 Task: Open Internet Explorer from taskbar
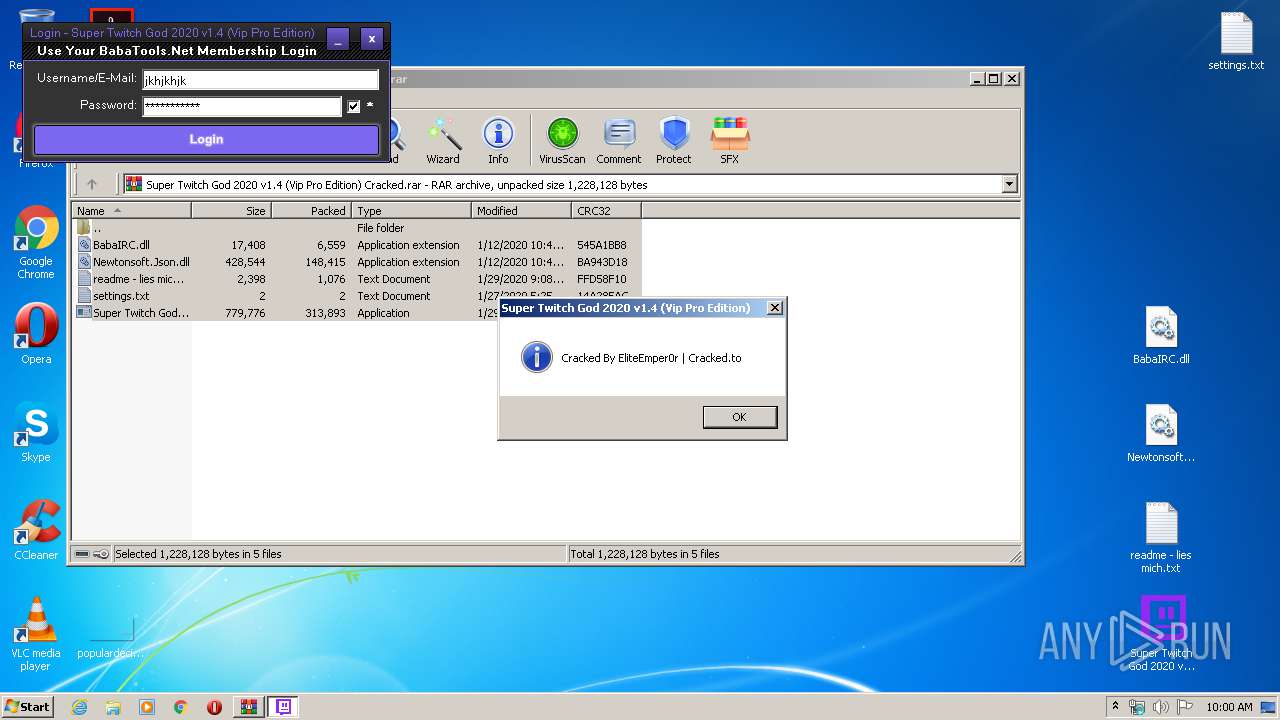(80, 707)
